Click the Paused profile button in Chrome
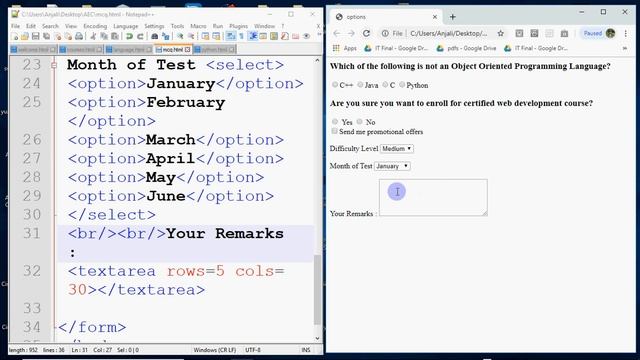The image size is (640, 360). pyautogui.click(x=598, y=33)
